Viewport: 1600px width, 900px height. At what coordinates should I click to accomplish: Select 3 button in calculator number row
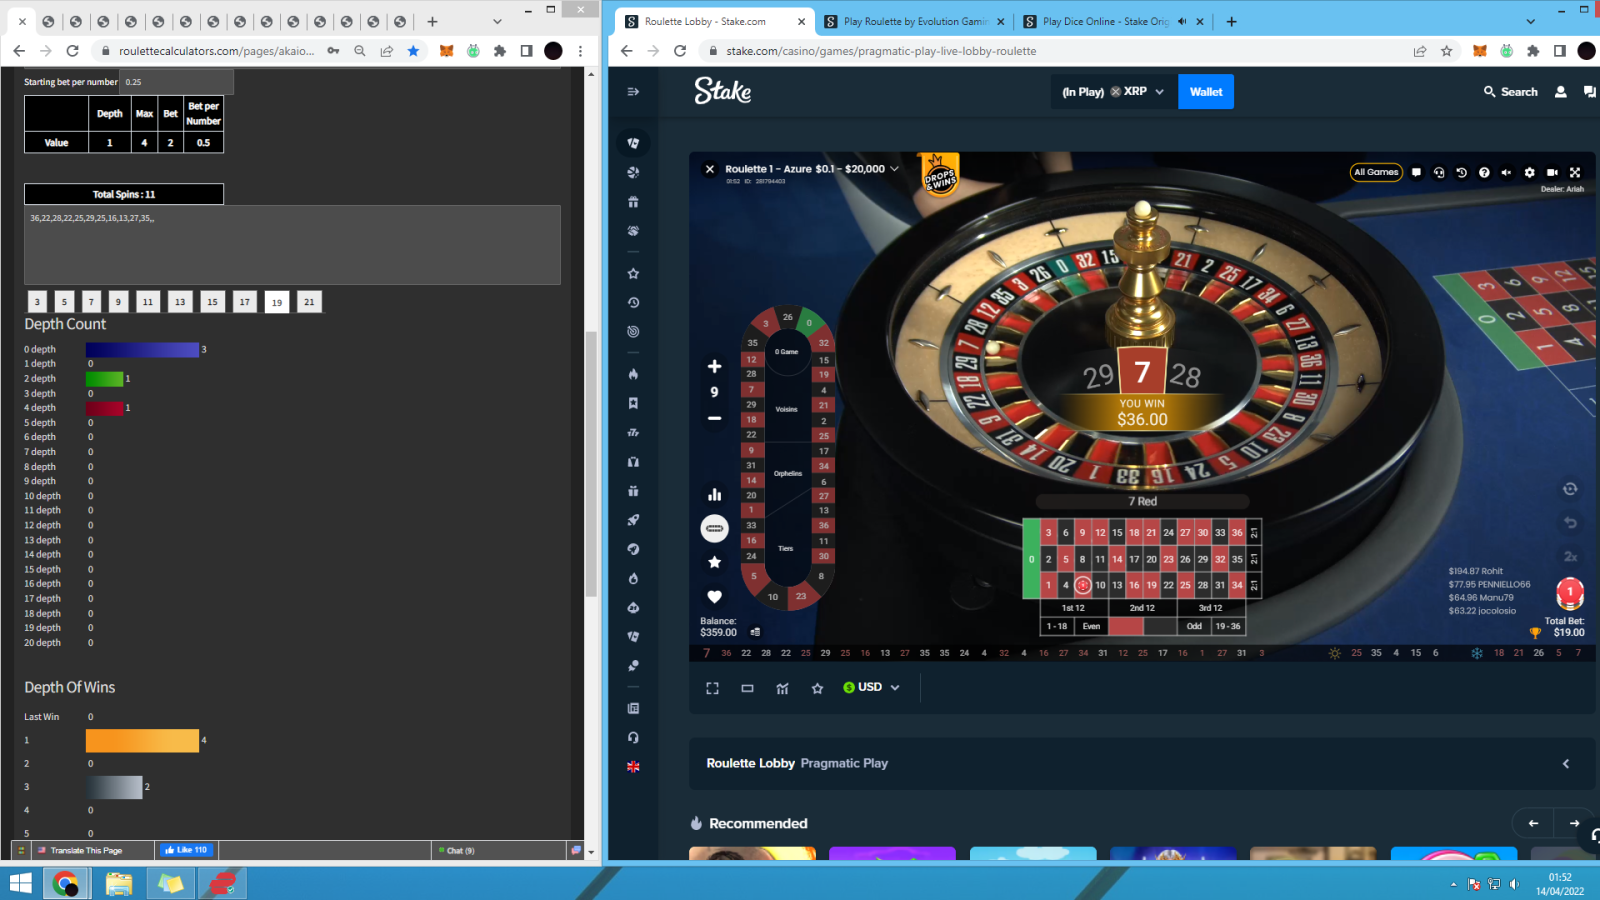tap(37, 302)
